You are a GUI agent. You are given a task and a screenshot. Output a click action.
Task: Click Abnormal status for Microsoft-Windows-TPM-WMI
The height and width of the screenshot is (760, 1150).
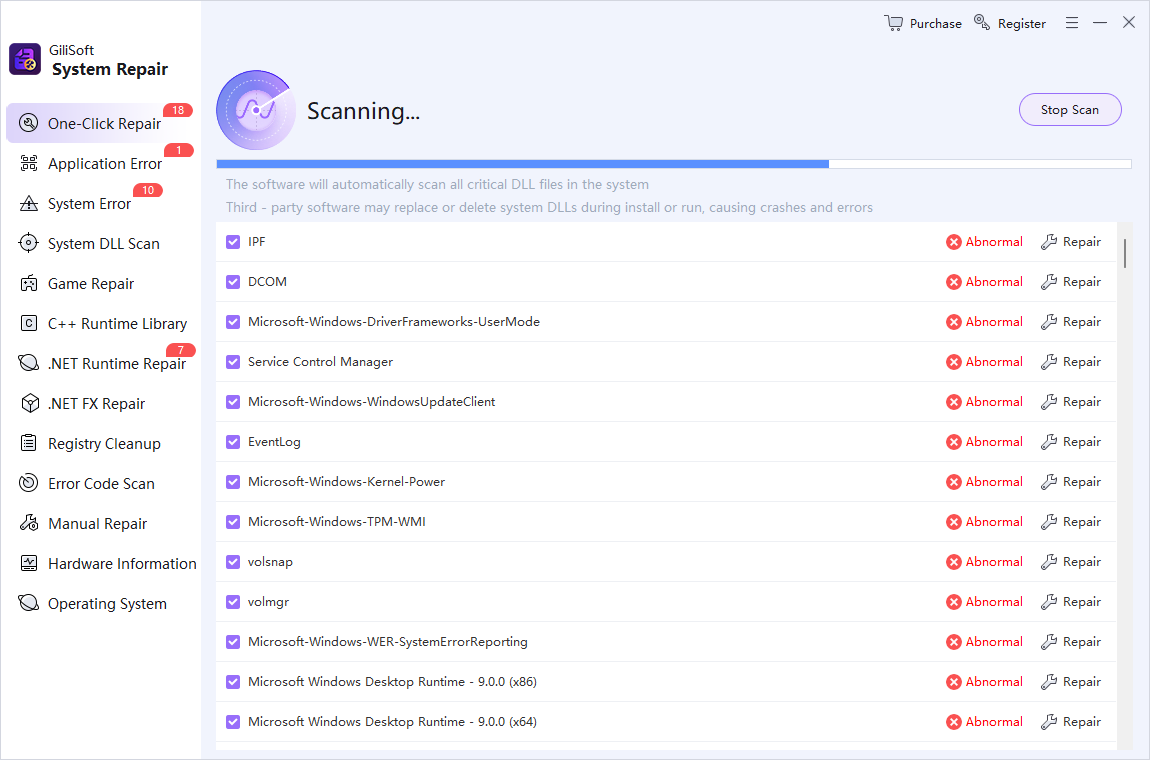coord(984,522)
